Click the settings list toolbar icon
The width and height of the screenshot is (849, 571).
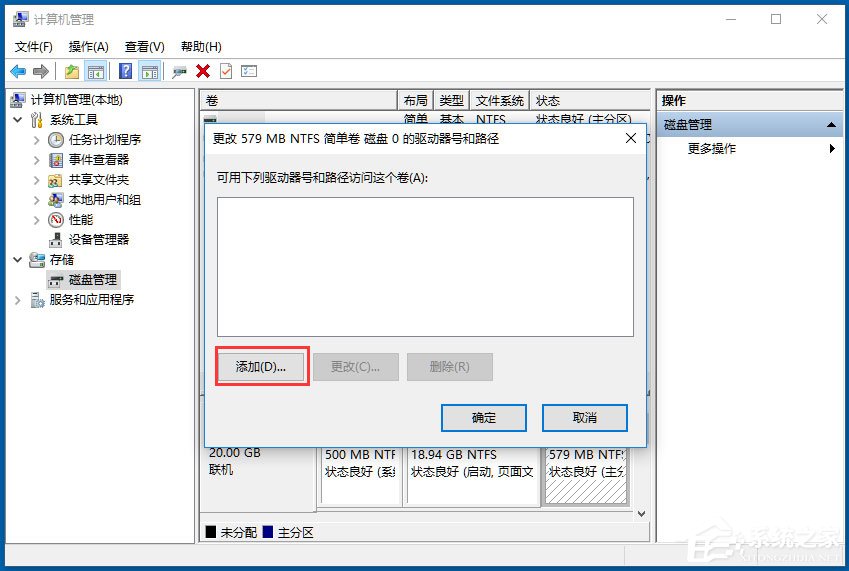pyautogui.click(x=249, y=71)
